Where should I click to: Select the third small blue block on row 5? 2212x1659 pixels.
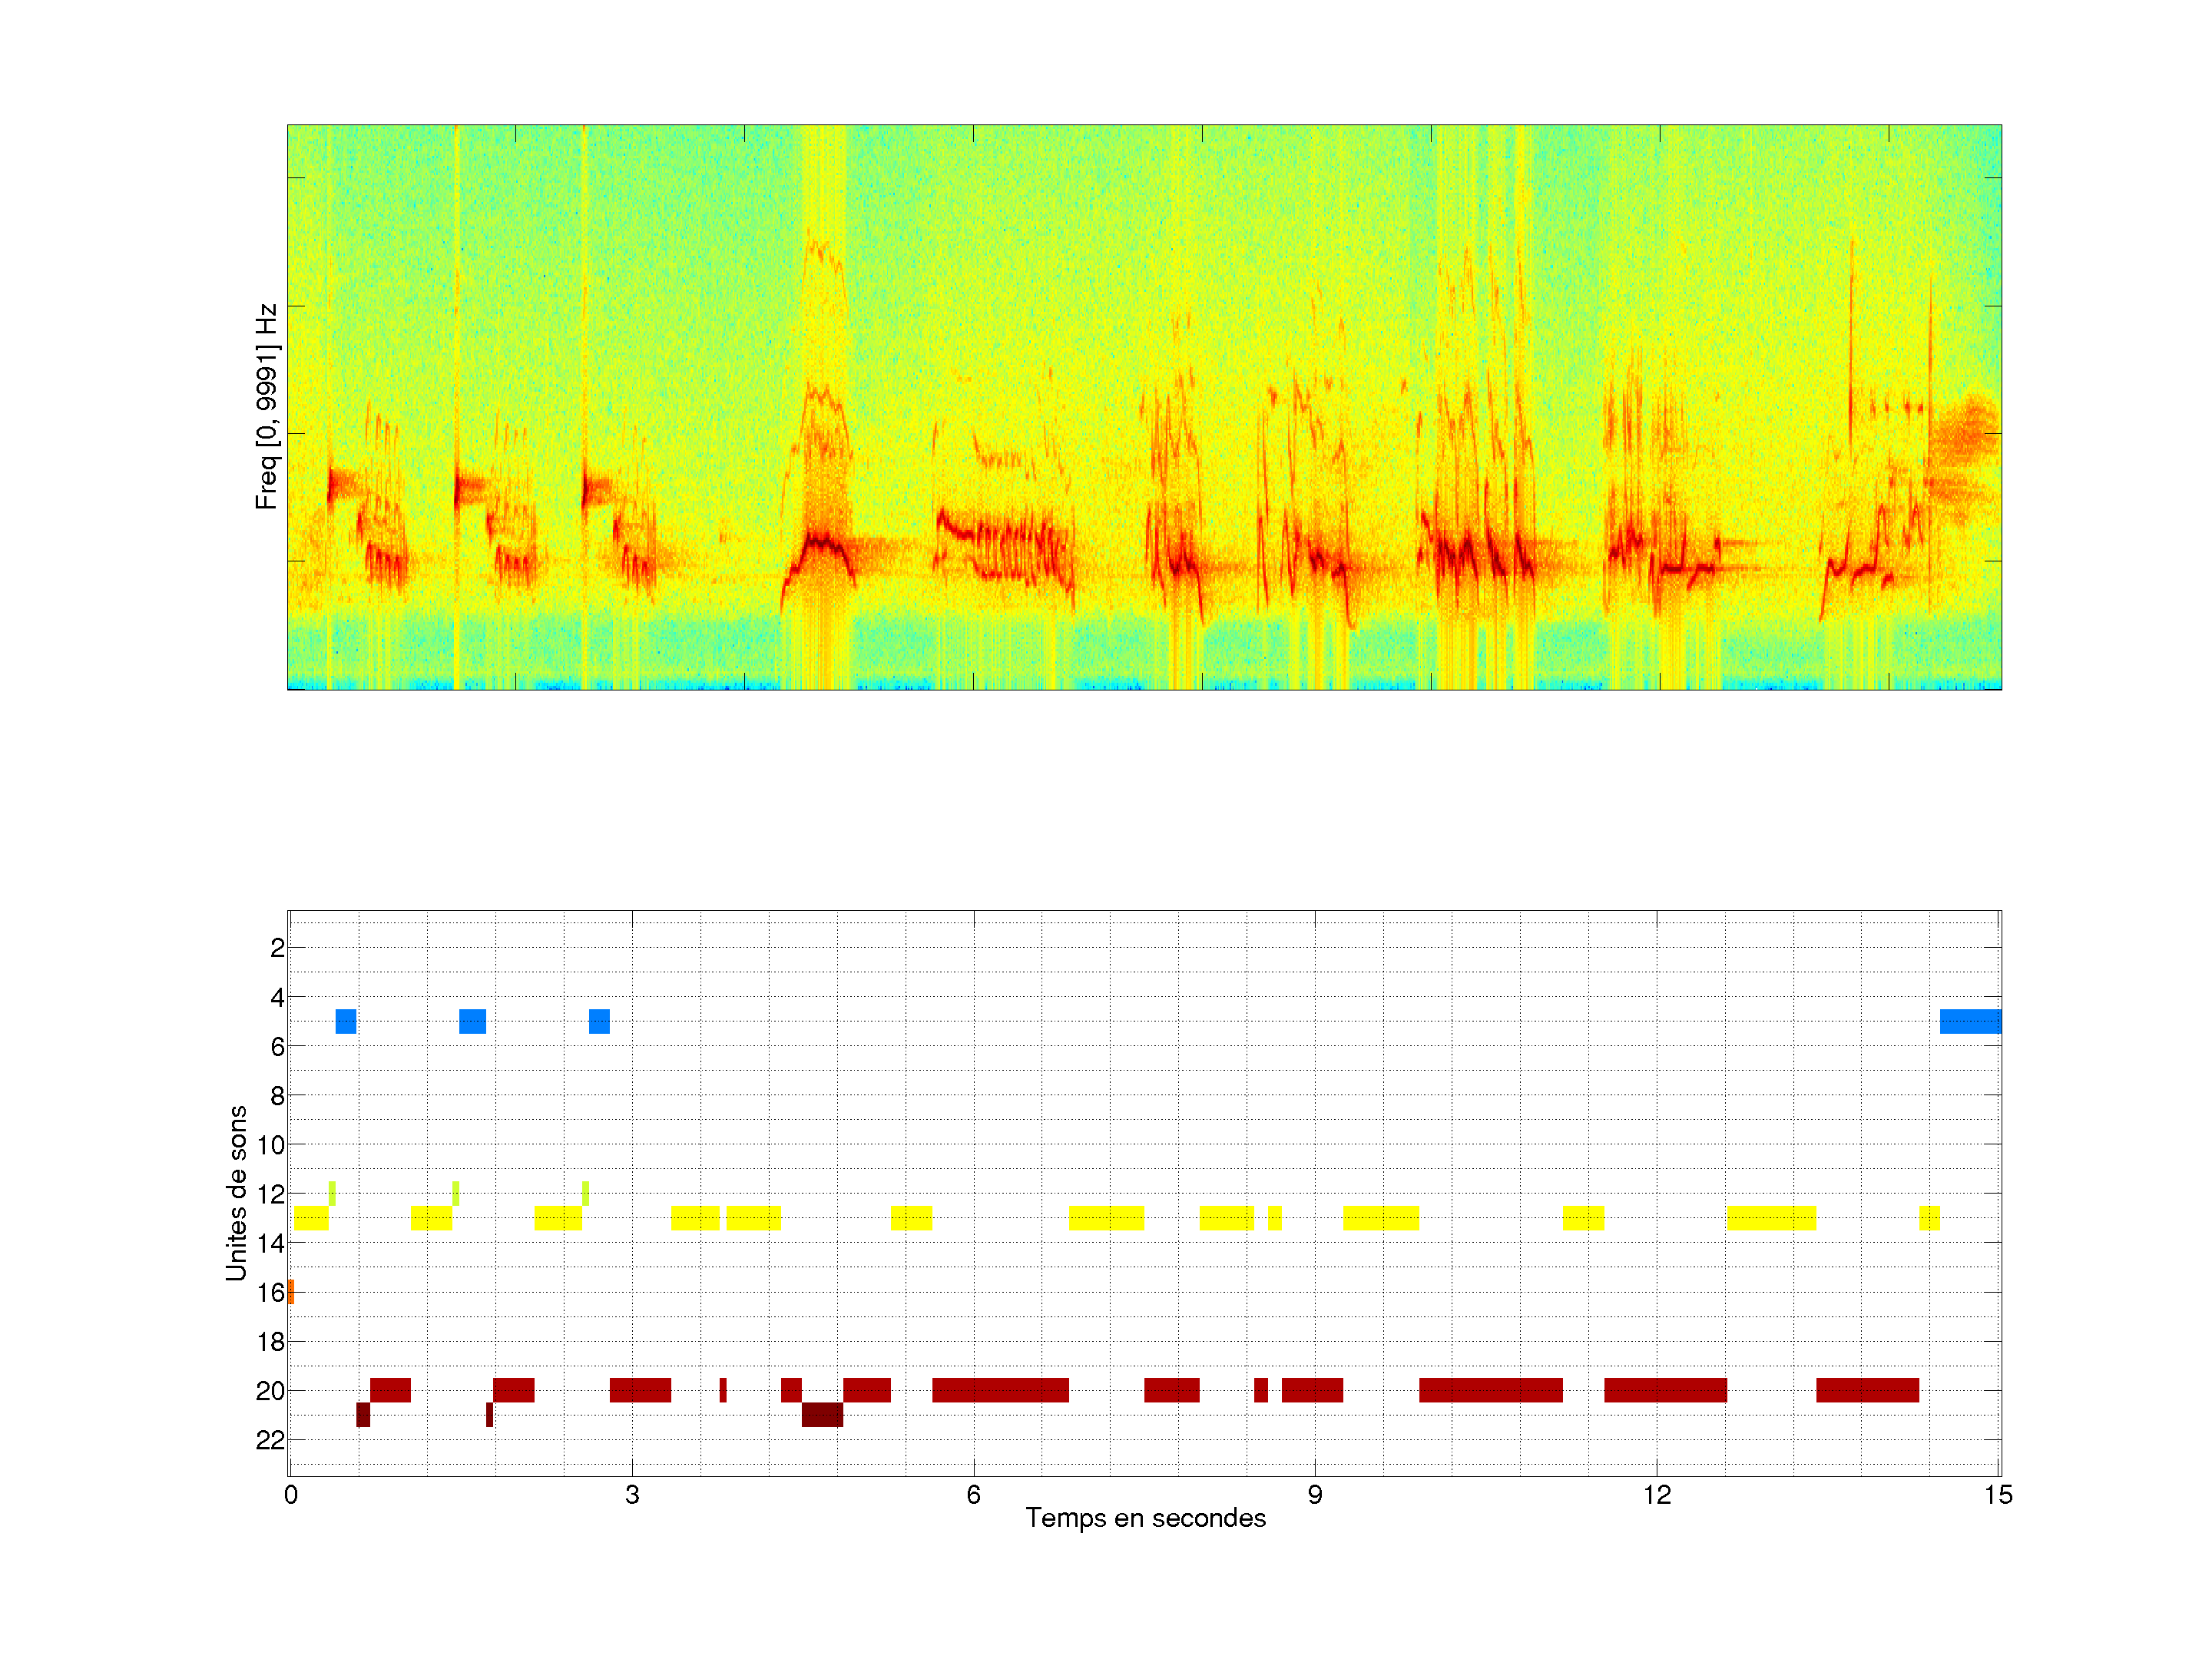pyautogui.click(x=599, y=1021)
